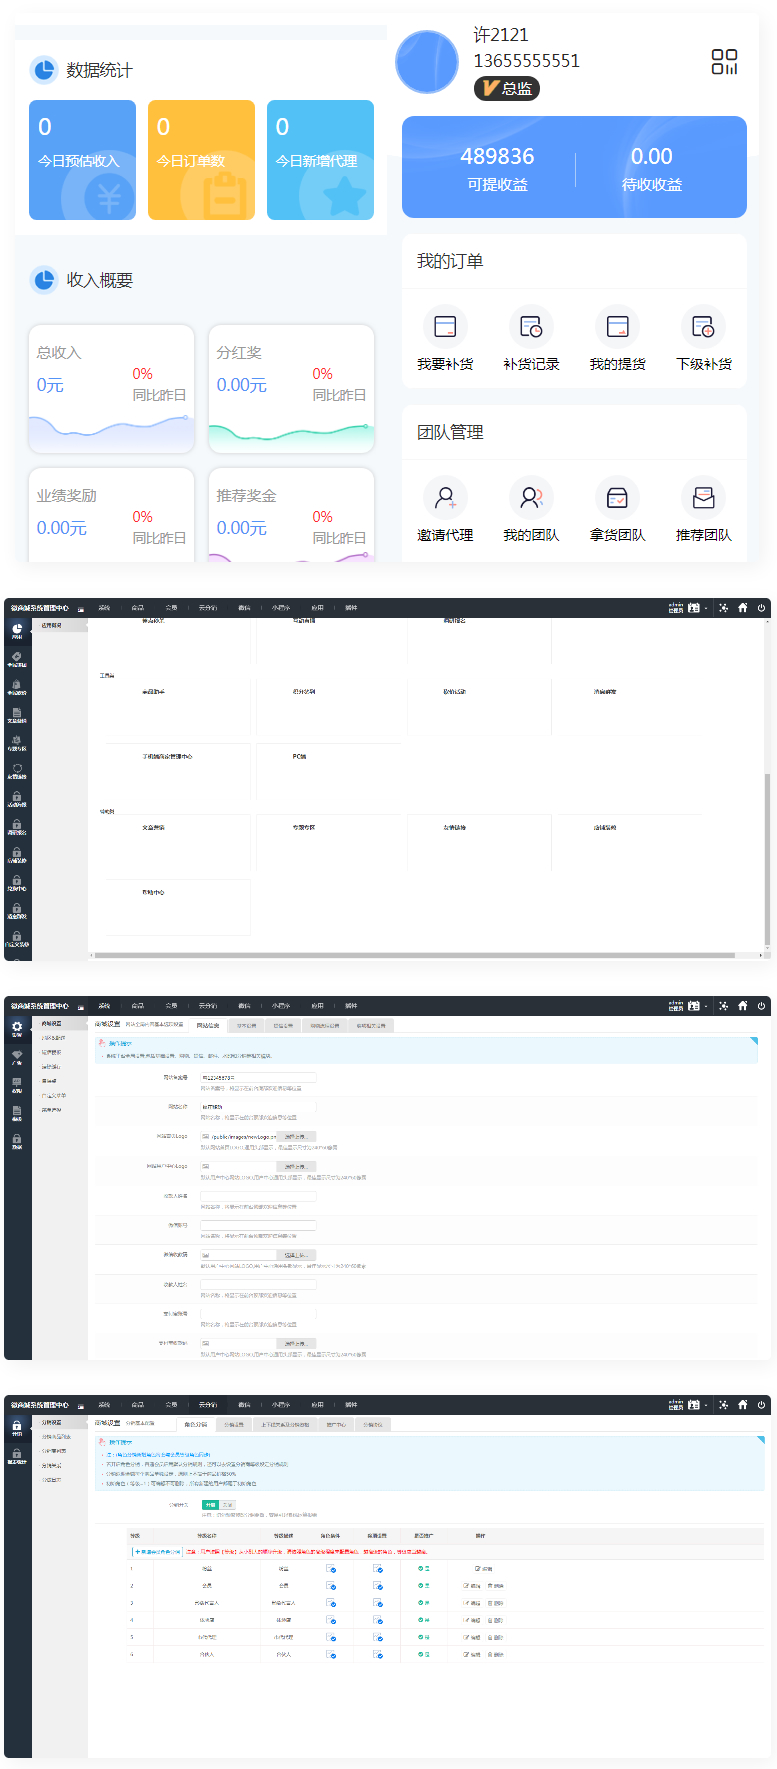
Task: Enable the green 开启 distribution toggle
Action: click(210, 1504)
